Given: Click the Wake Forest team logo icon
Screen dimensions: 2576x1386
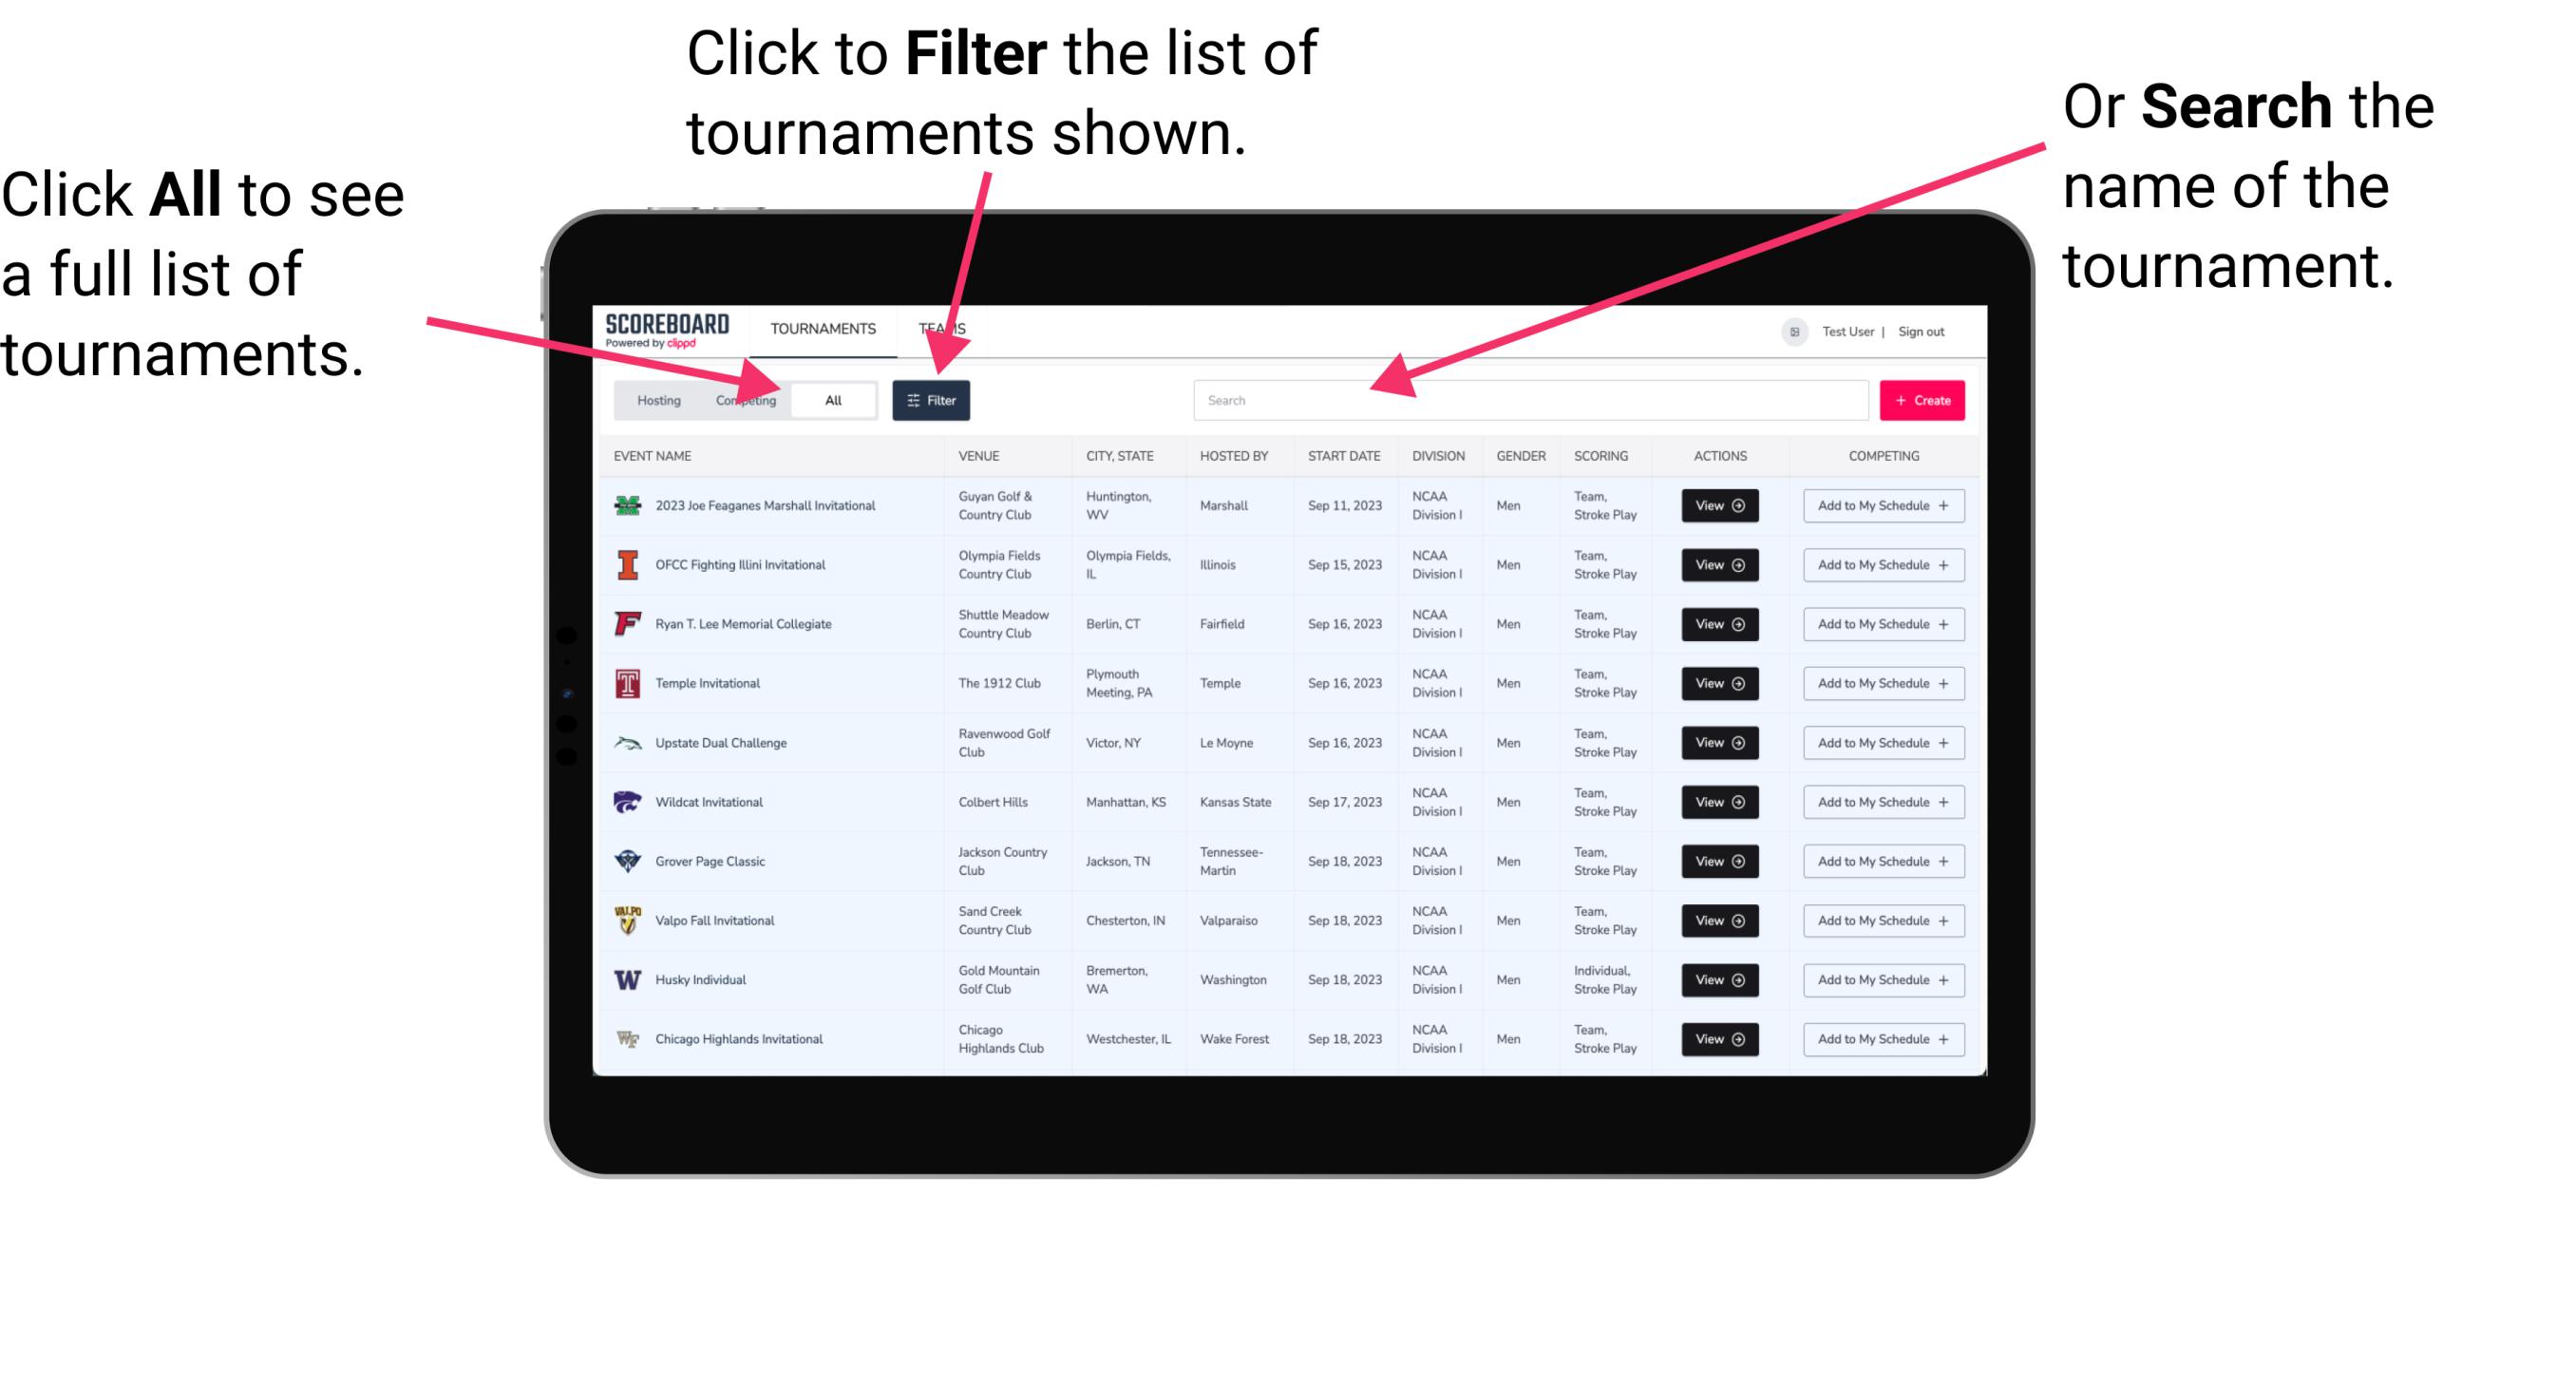Looking at the screenshot, I should (626, 1037).
